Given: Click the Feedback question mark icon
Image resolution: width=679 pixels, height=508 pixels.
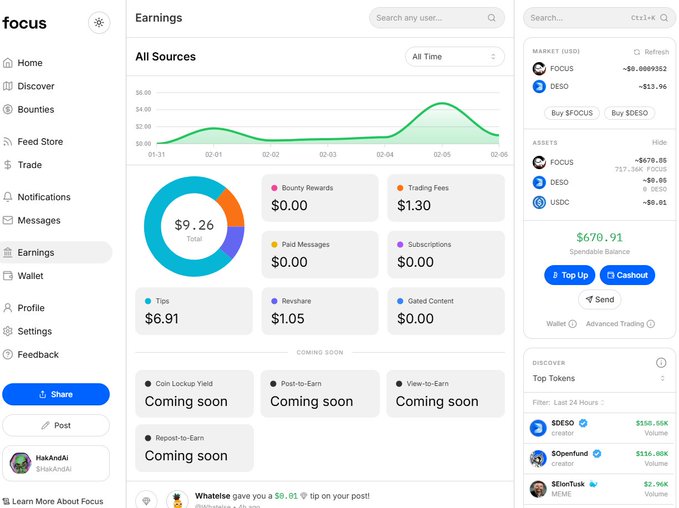Looking at the screenshot, I should tap(8, 355).
